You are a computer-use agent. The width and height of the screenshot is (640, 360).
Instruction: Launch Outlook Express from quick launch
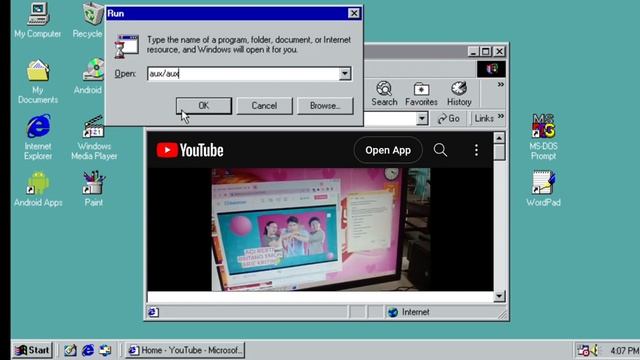coord(105,350)
